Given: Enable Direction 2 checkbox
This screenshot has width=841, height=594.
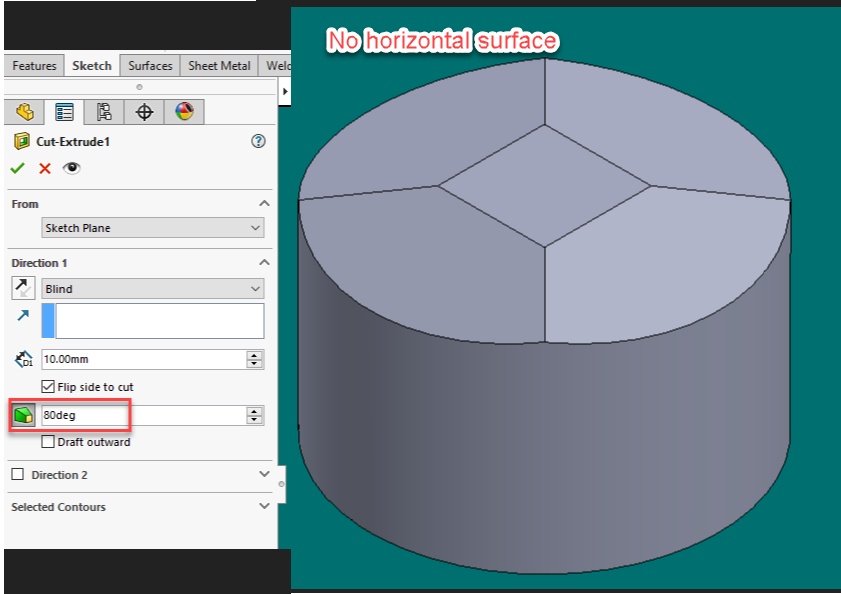Looking at the screenshot, I should 18,474.
